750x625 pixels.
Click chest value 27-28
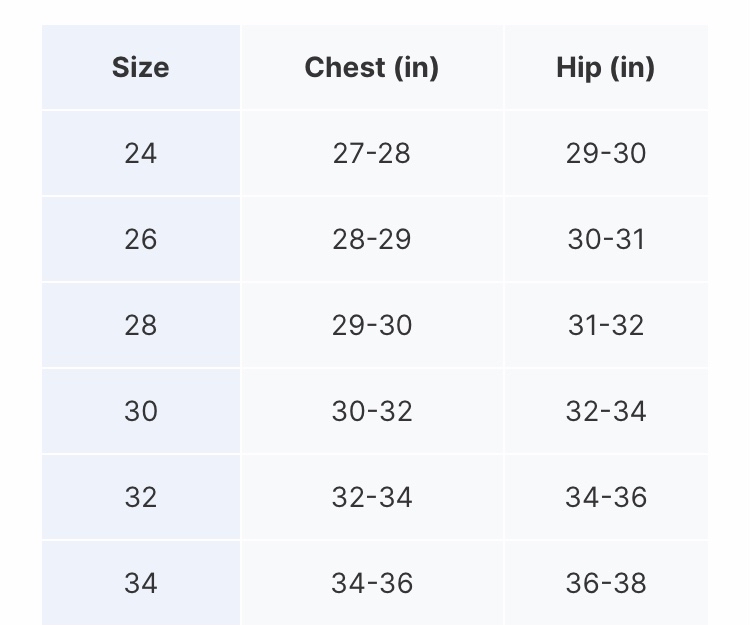tap(372, 154)
